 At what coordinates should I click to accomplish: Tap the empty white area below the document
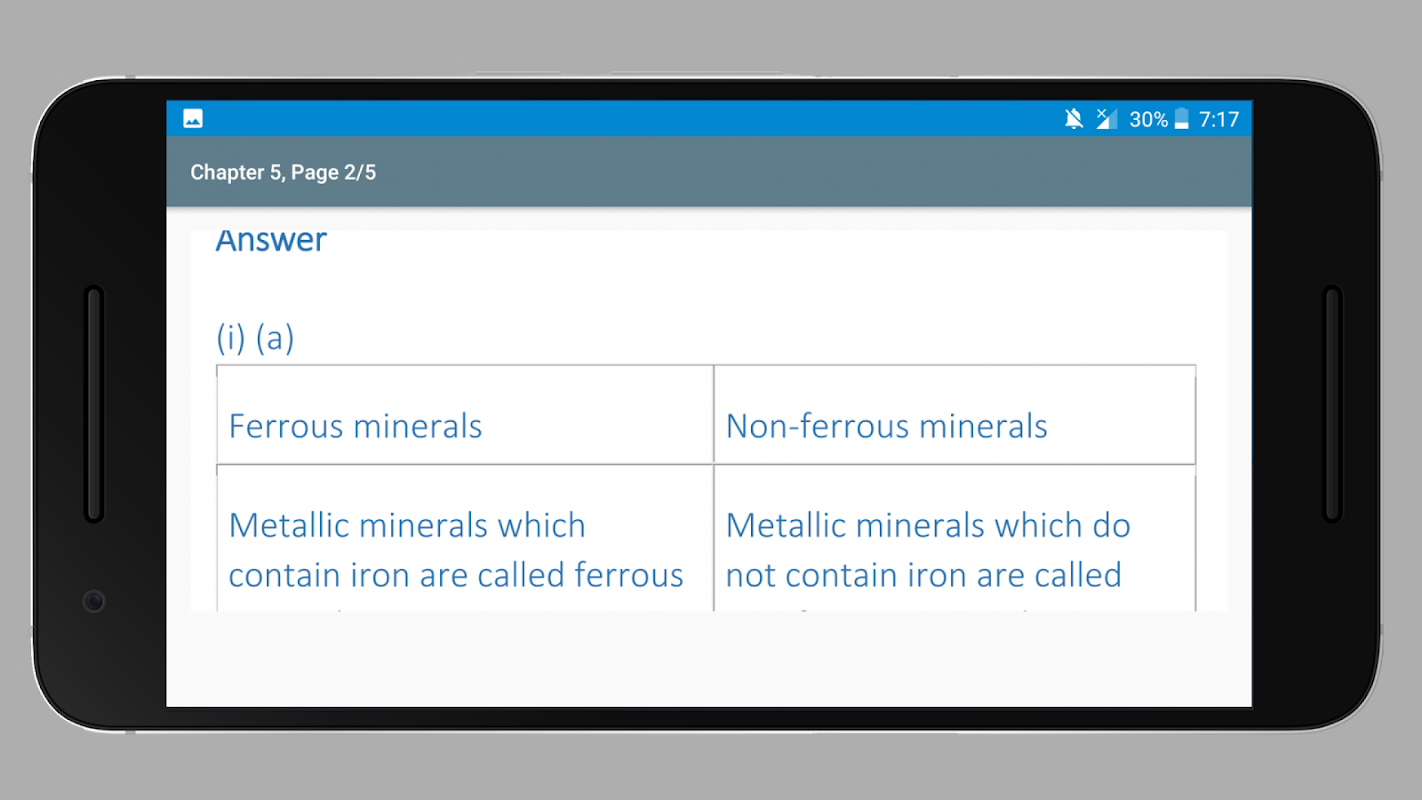tap(708, 658)
